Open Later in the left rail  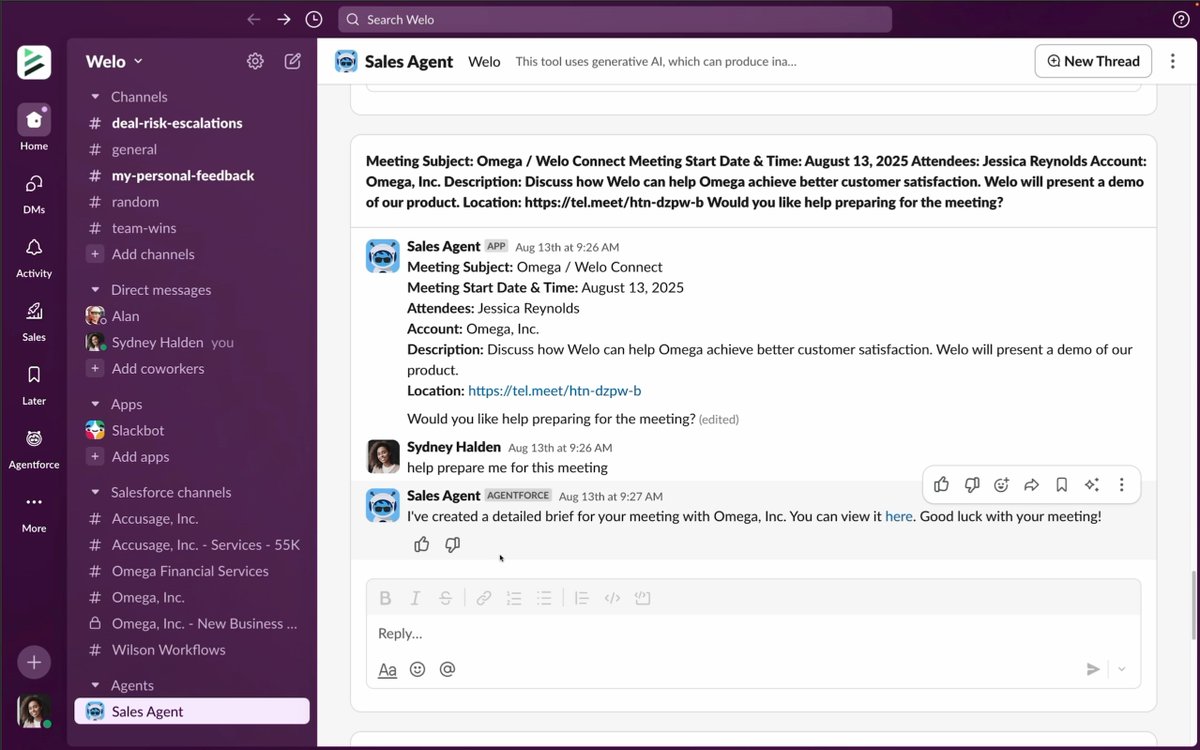pos(34,384)
